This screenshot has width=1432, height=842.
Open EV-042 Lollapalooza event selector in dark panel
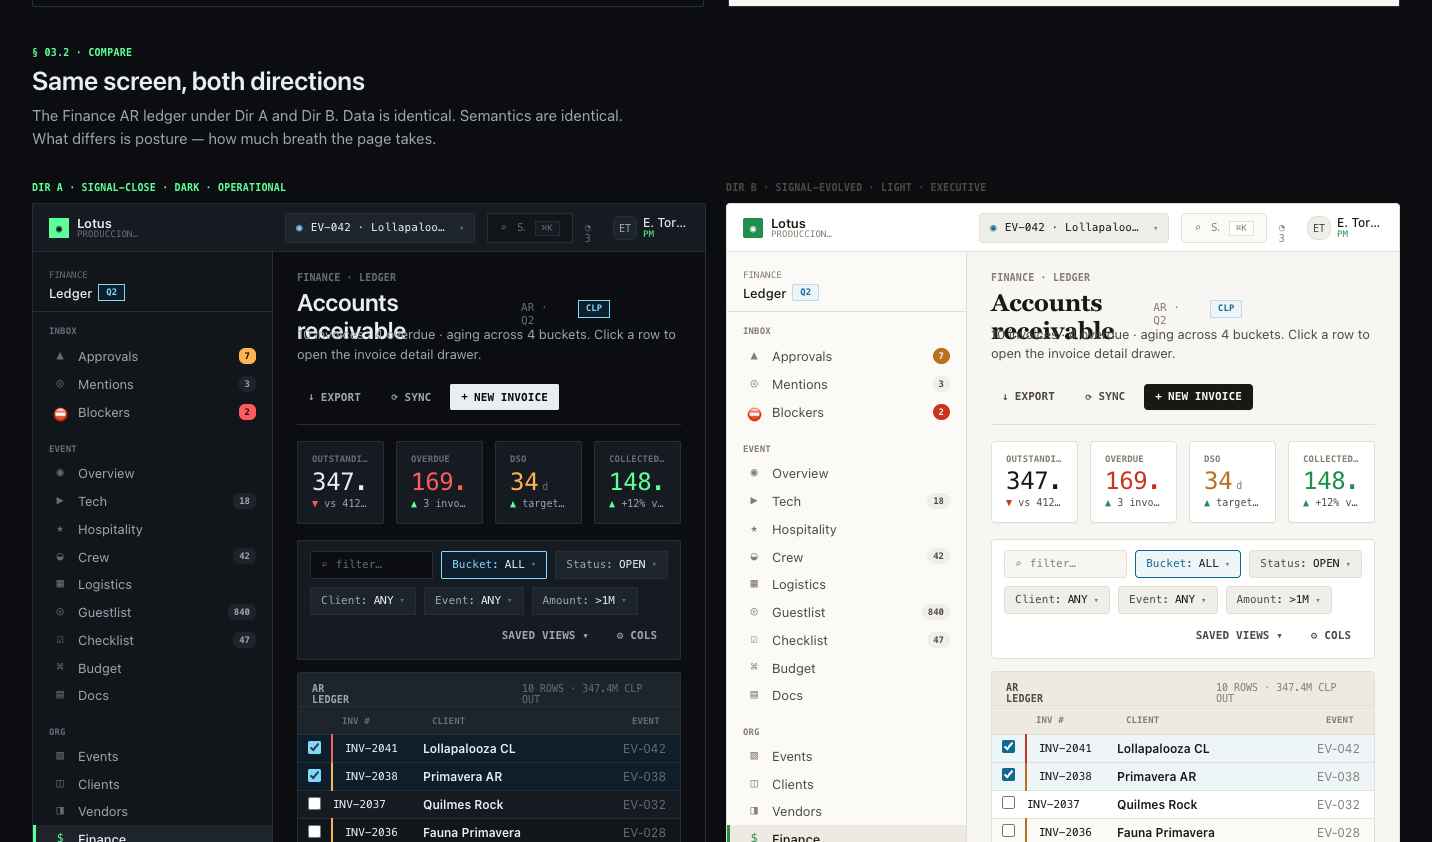380,228
